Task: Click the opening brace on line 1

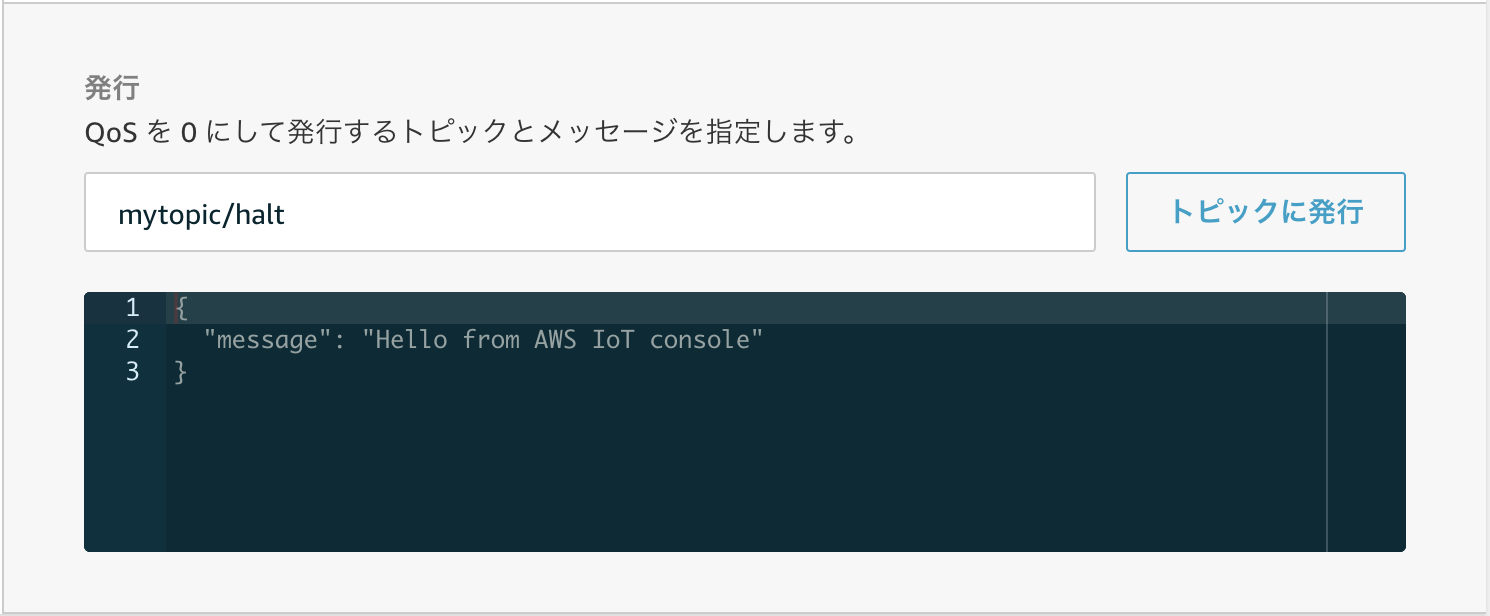Action: pos(180,308)
